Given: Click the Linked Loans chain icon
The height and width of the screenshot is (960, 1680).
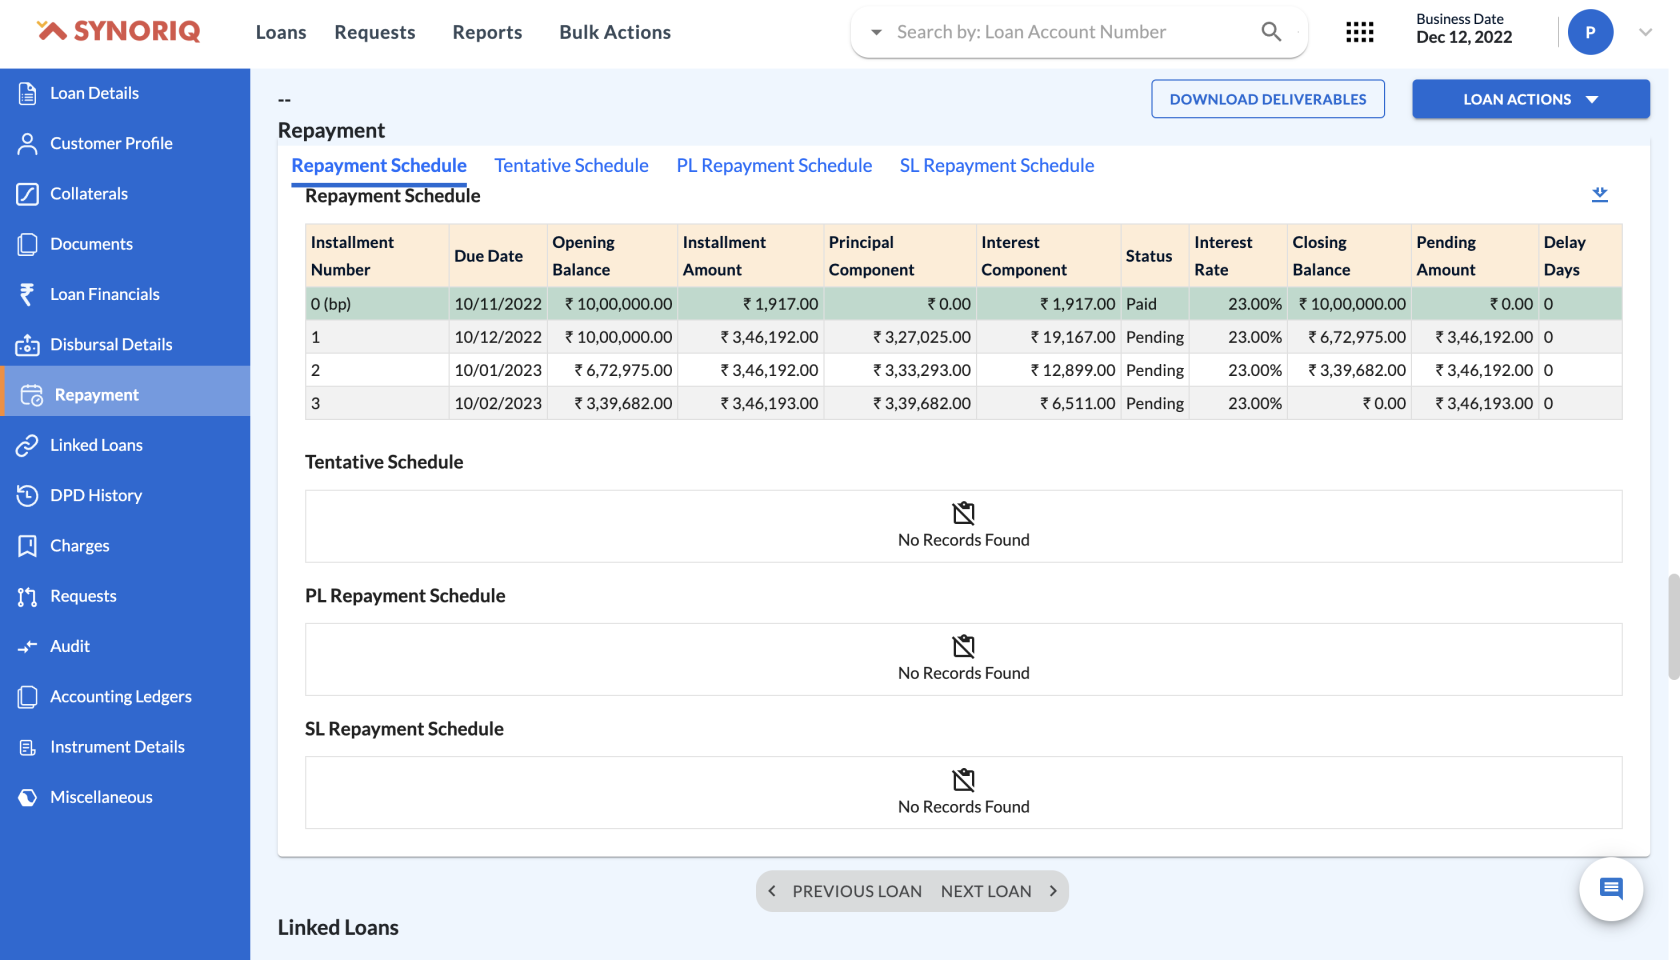Looking at the screenshot, I should (27, 445).
